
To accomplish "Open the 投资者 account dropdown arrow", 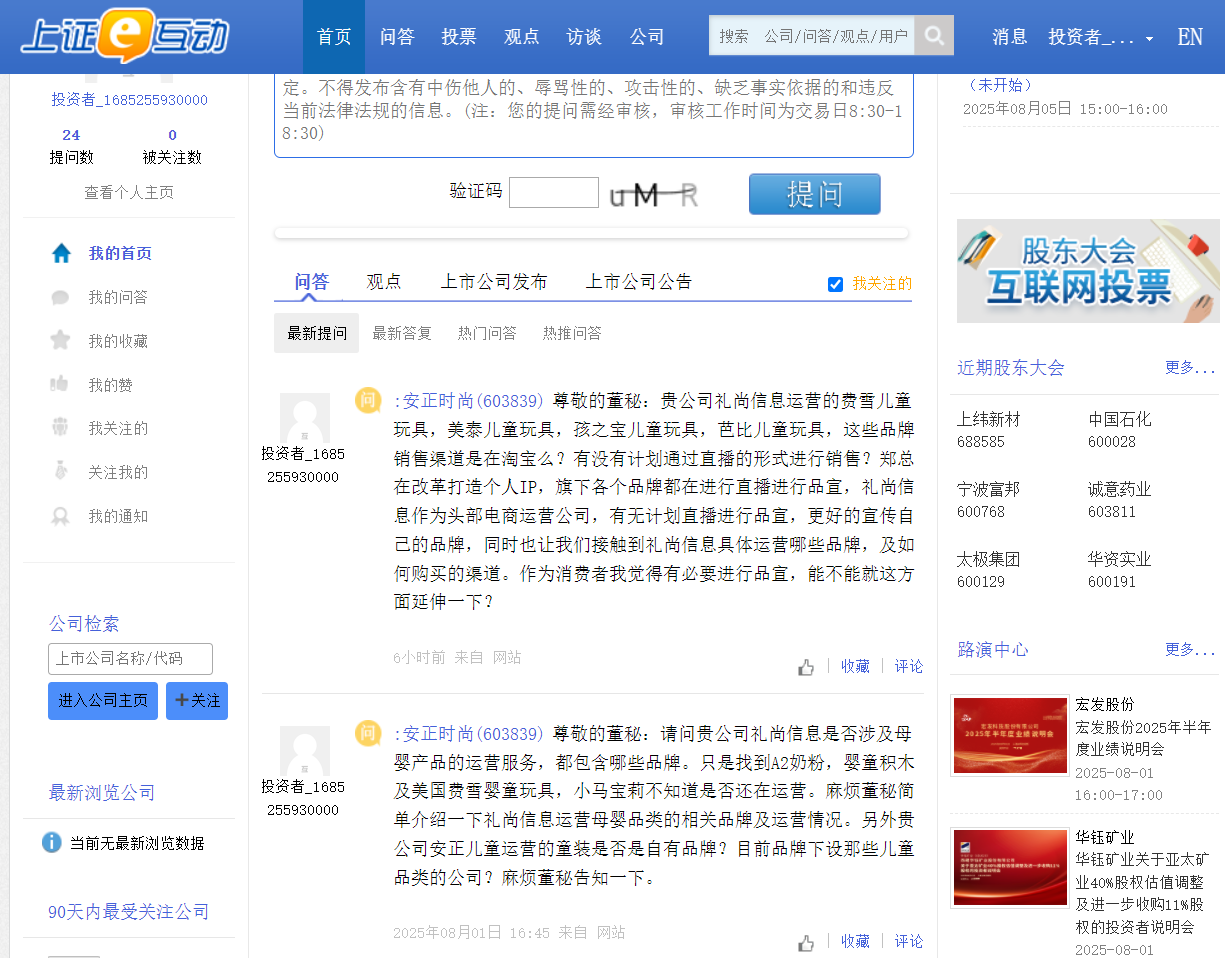I will click(1149, 39).
